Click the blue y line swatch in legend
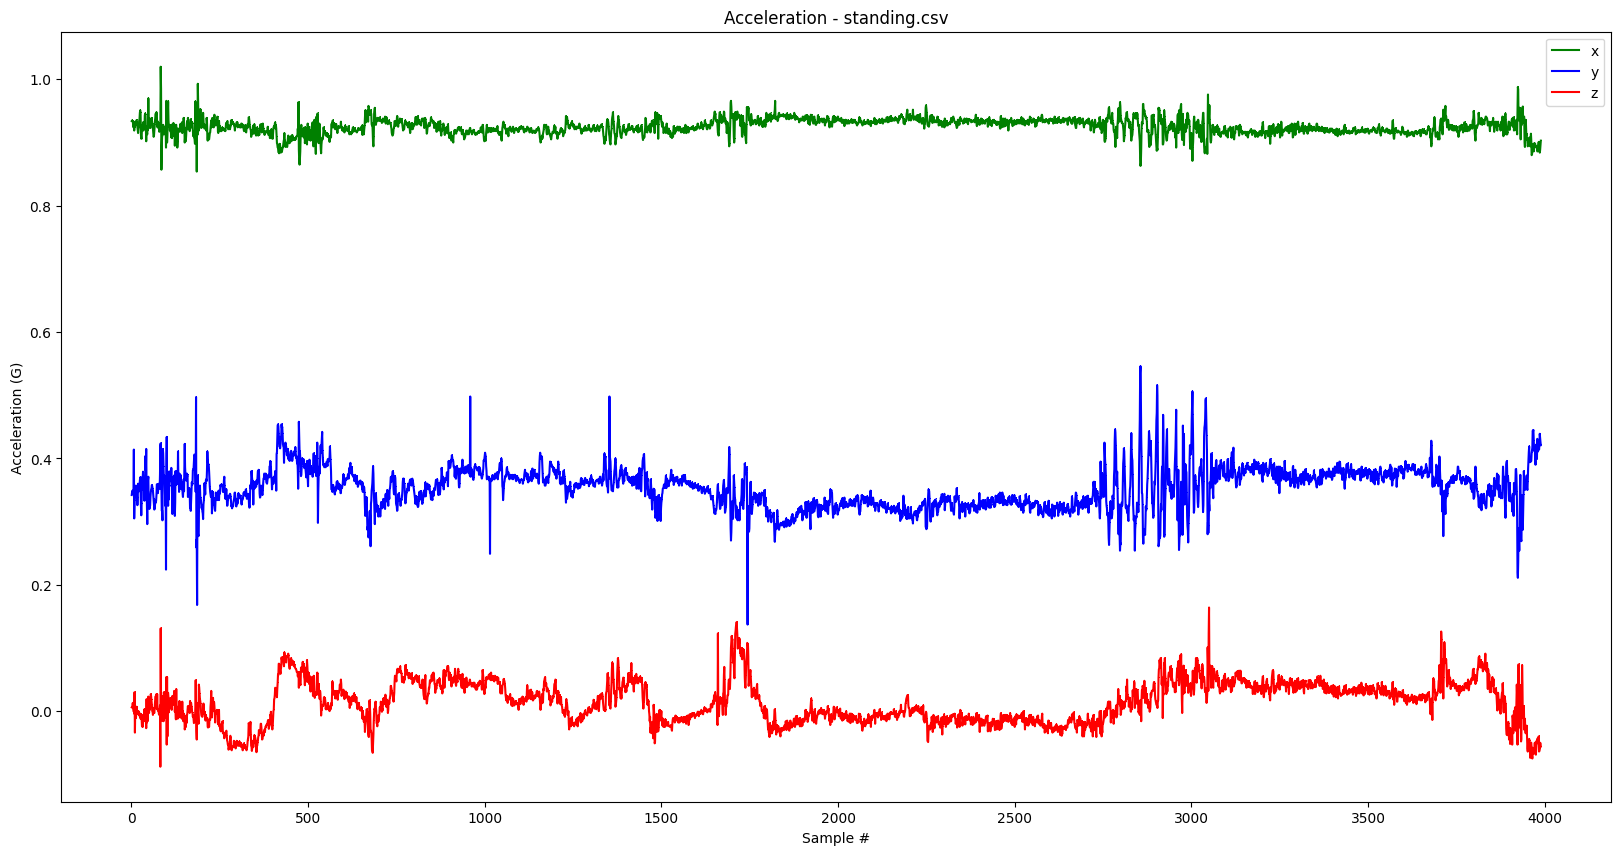 tap(1564, 72)
